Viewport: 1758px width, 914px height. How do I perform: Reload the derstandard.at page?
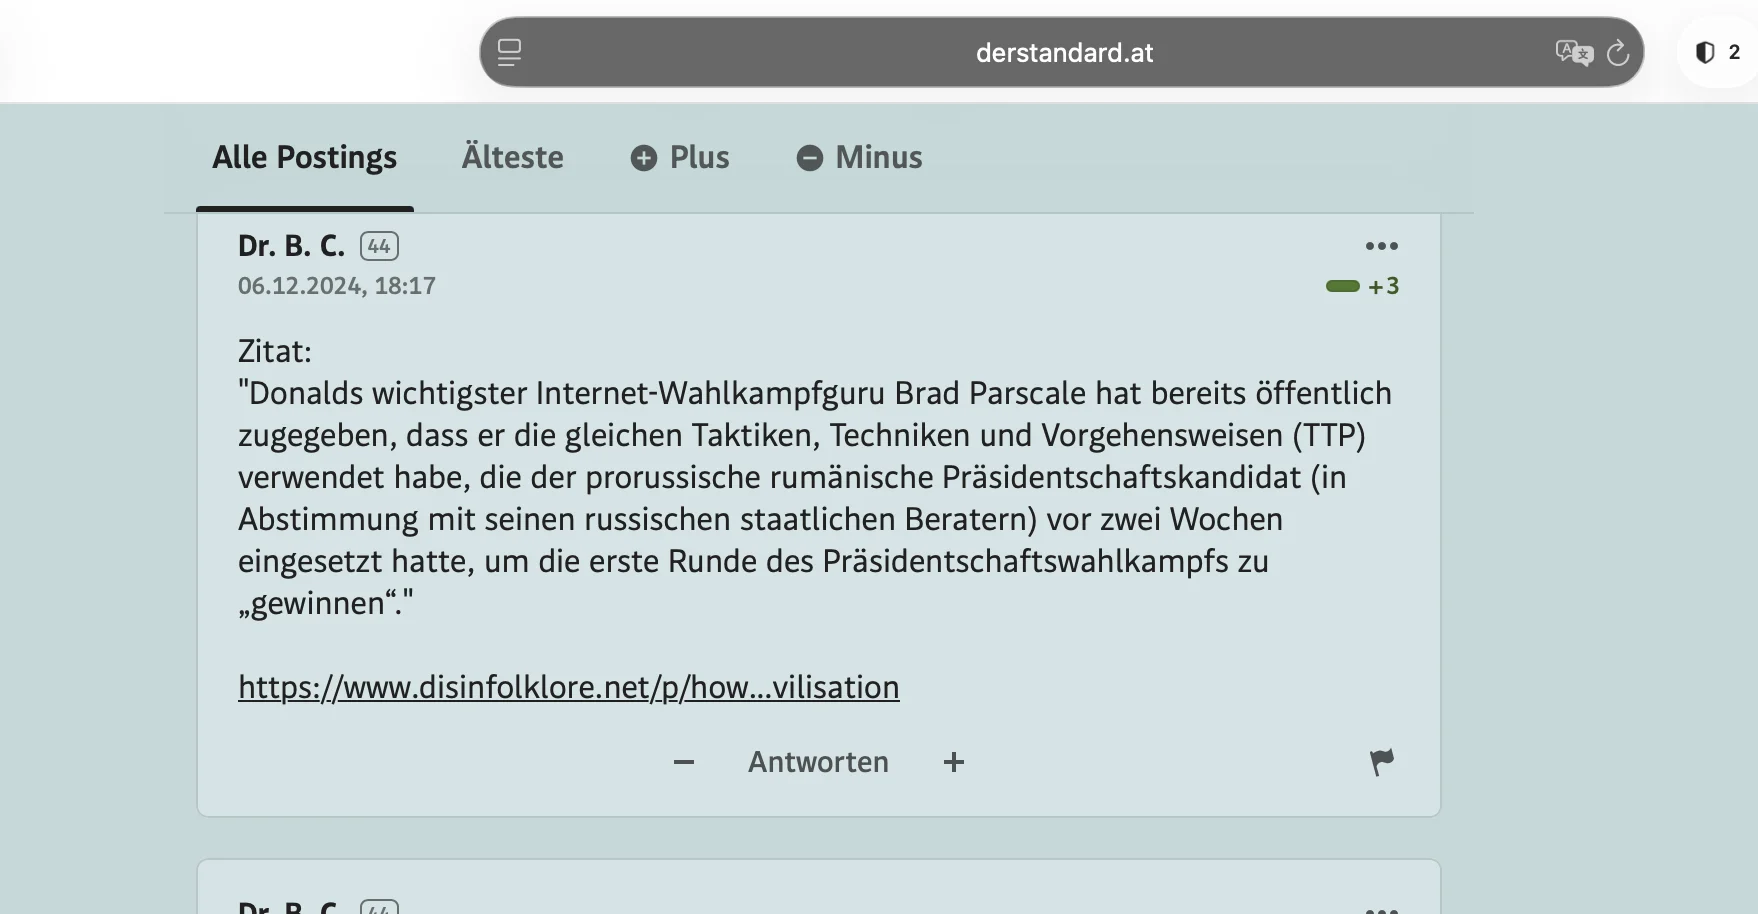click(x=1619, y=53)
